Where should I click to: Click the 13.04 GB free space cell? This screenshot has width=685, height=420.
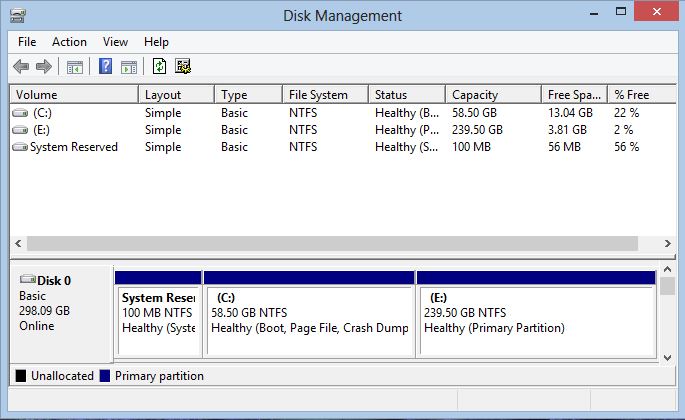point(570,113)
